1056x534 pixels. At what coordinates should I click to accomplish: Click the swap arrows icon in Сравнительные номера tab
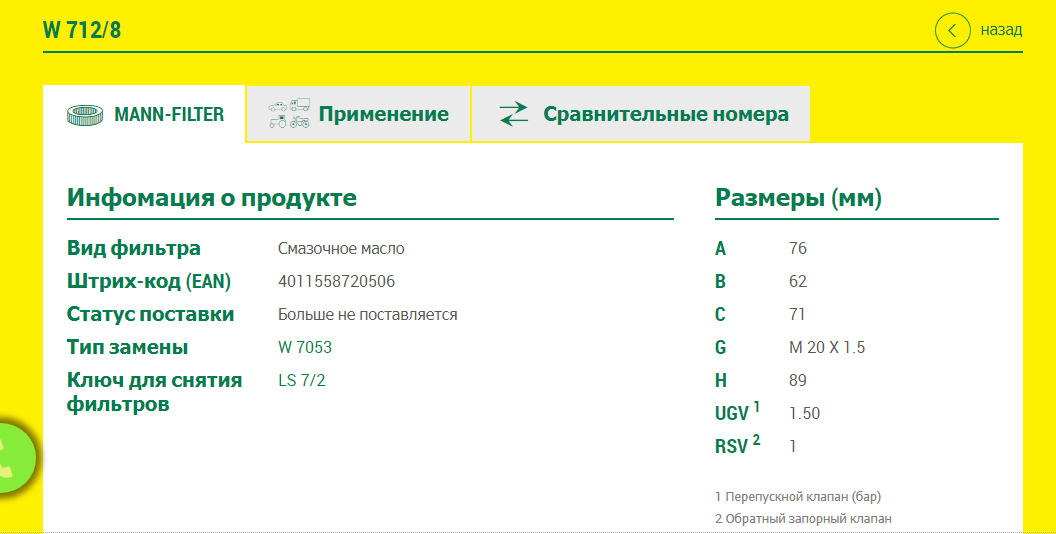coord(514,114)
